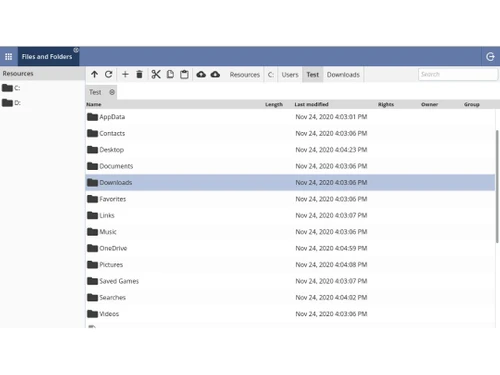
Task: Select the Searches folder row
Action: [290, 297]
